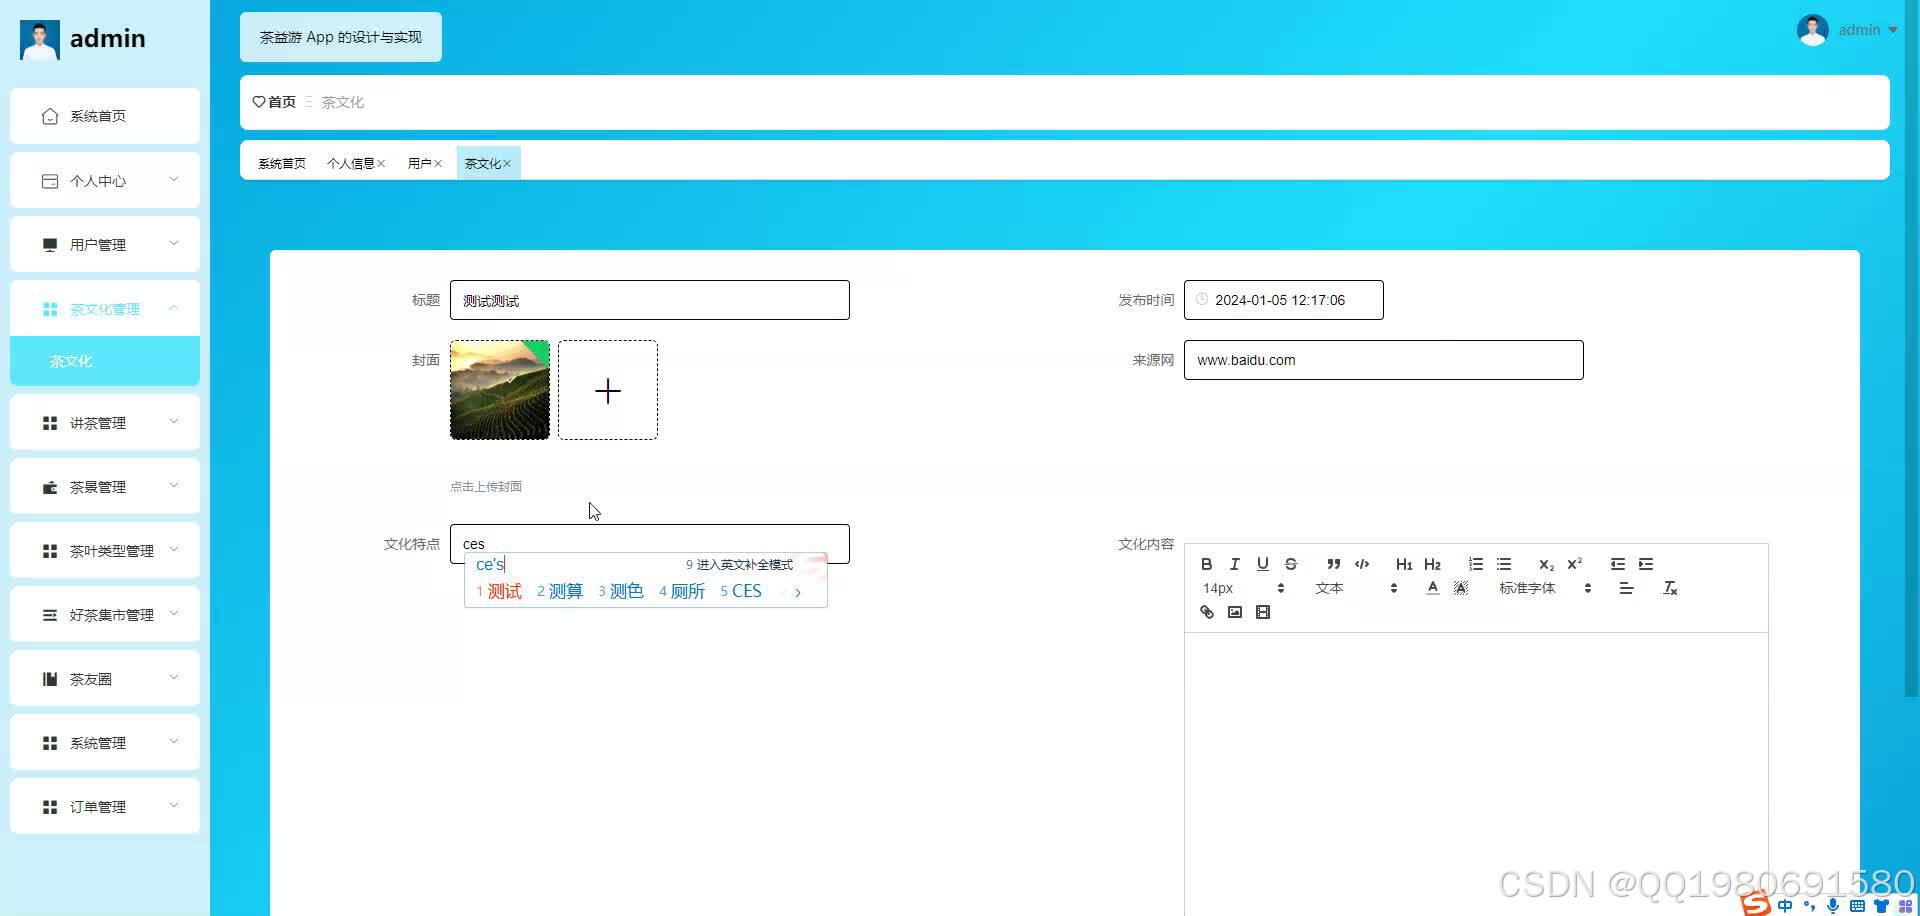This screenshot has height=916, width=1920.
Task: Click the 茶益游 App title button
Action: tap(341, 37)
